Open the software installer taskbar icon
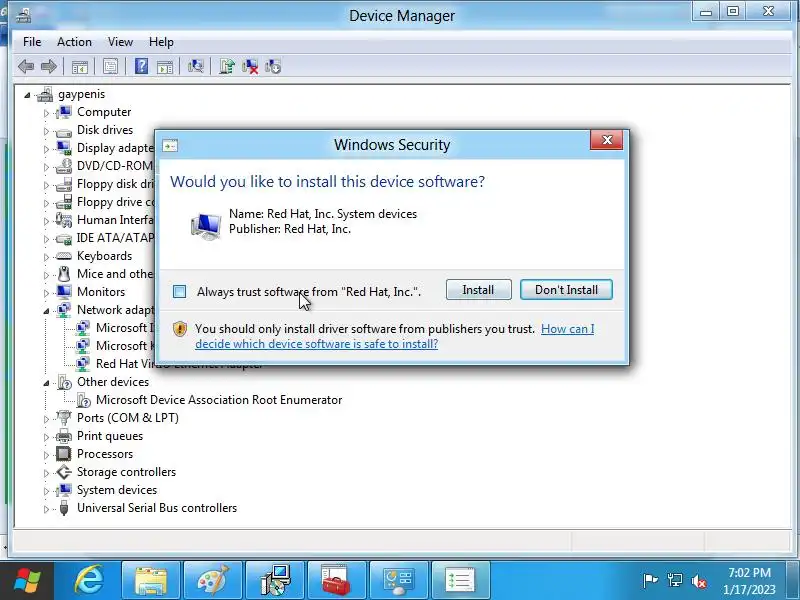800x600 pixels. coord(275,580)
